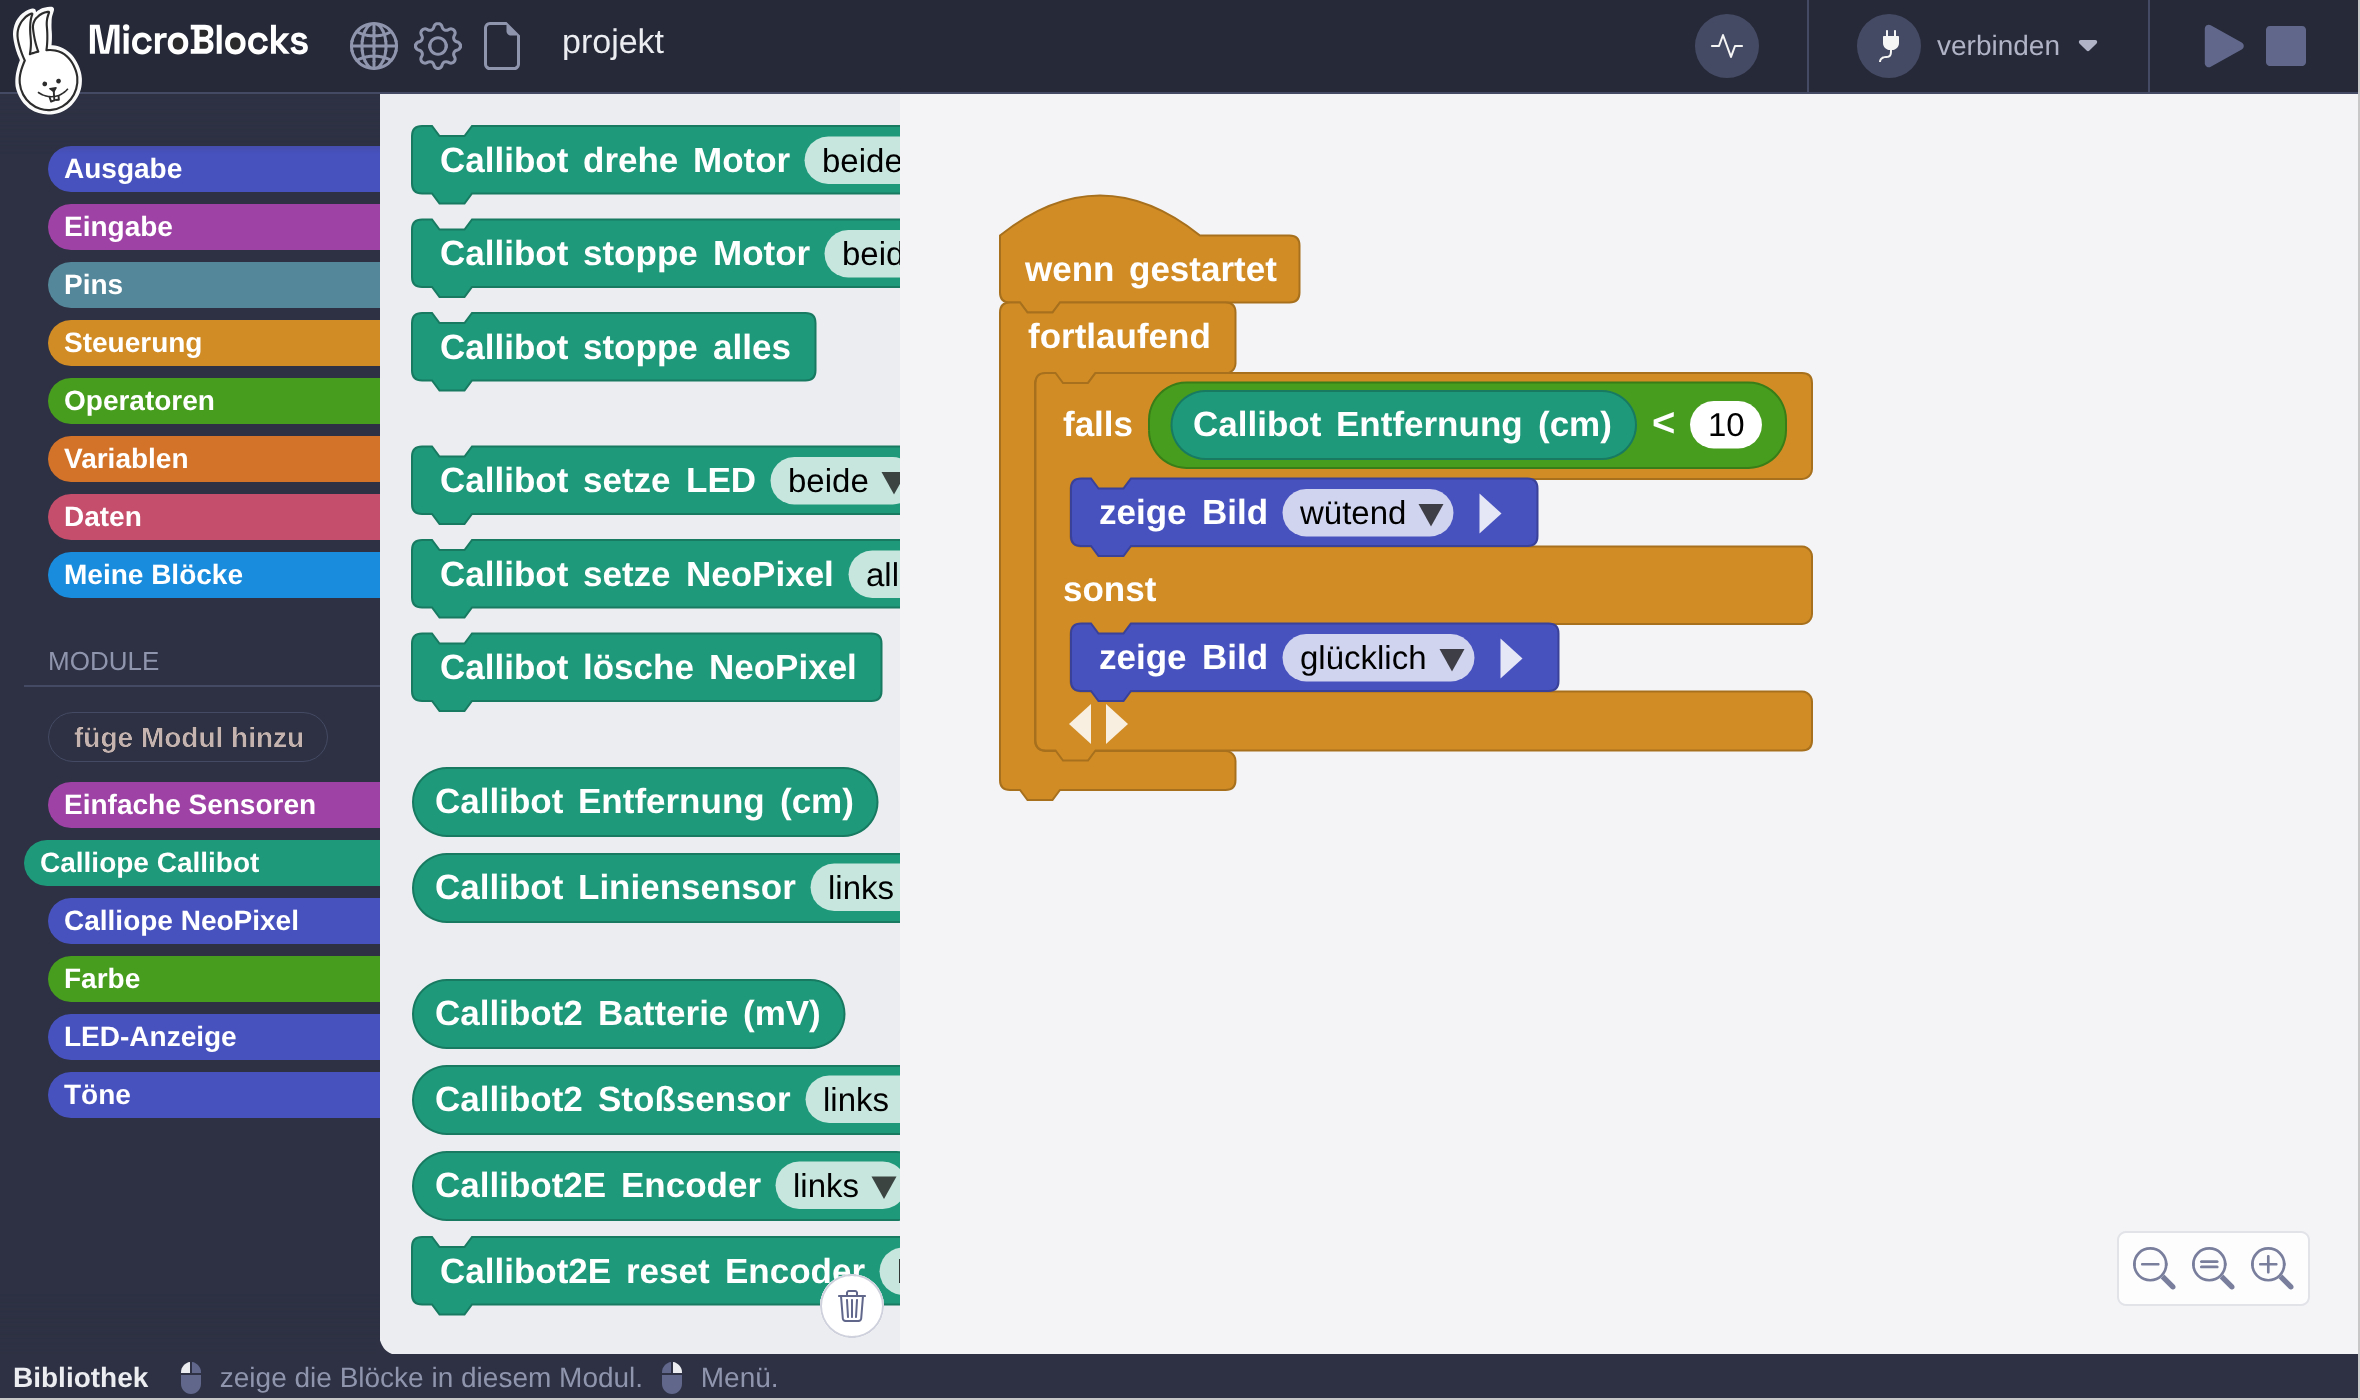
Task: Open the language globe menu
Action: (x=373, y=46)
